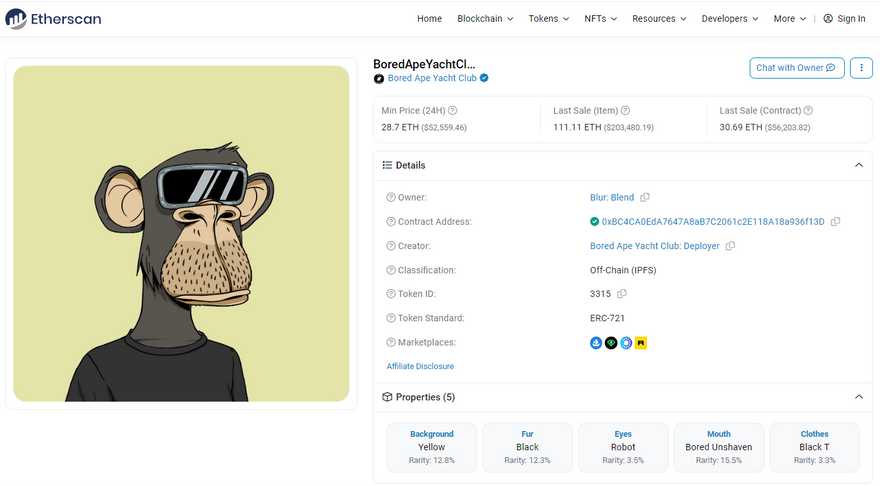
Task: Open the Blockchain dropdown menu
Action: [485, 19]
